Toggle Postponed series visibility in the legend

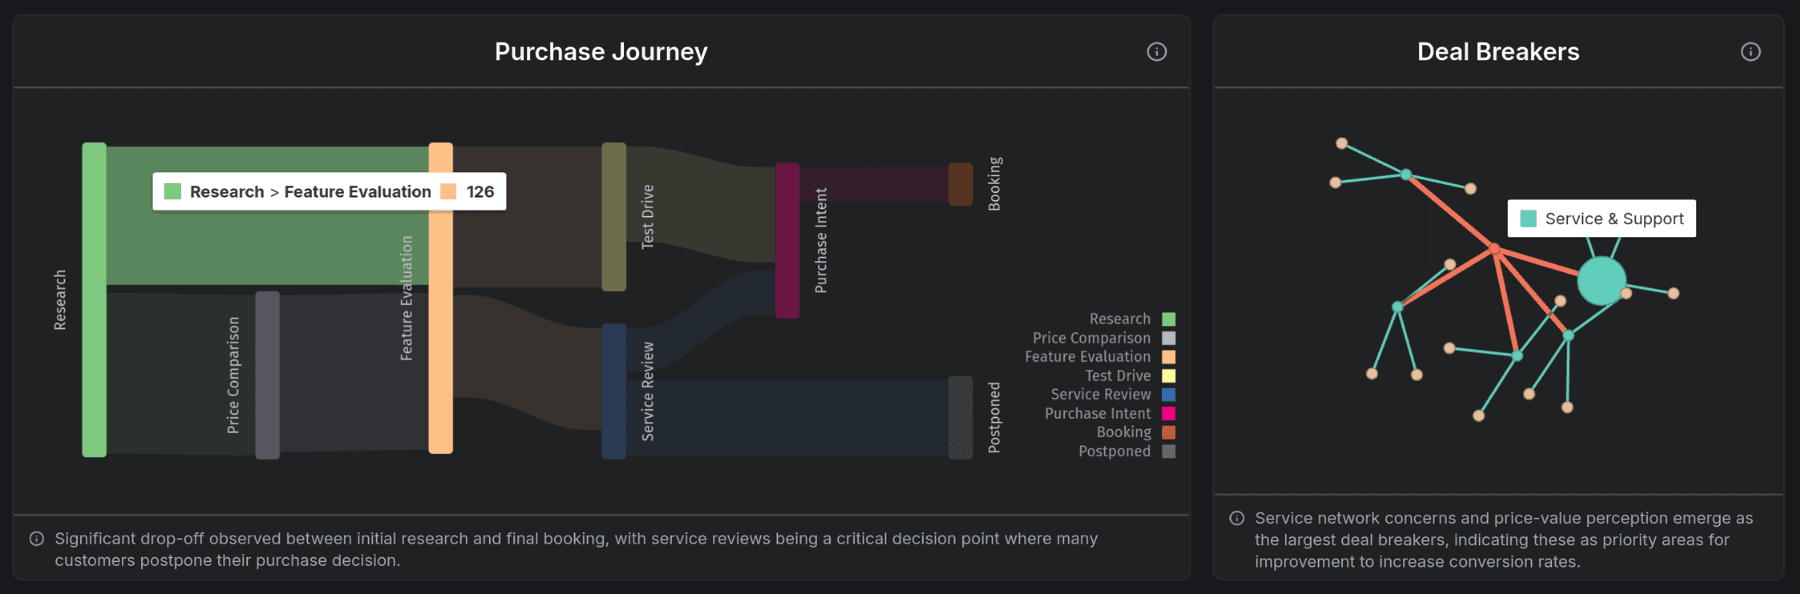(x=1168, y=451)
